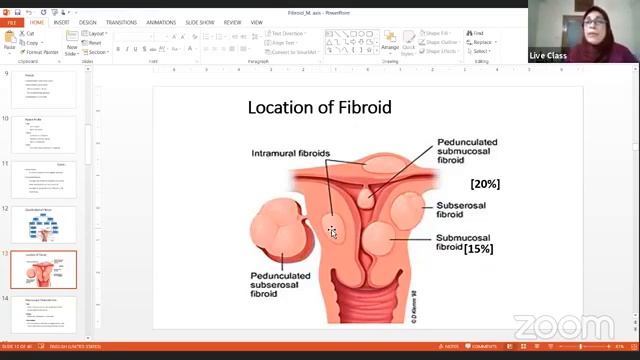The height and width of the screenshot is (360, 640).
Task: Select the line shape in shapes gallery
Action: (338, 34)
